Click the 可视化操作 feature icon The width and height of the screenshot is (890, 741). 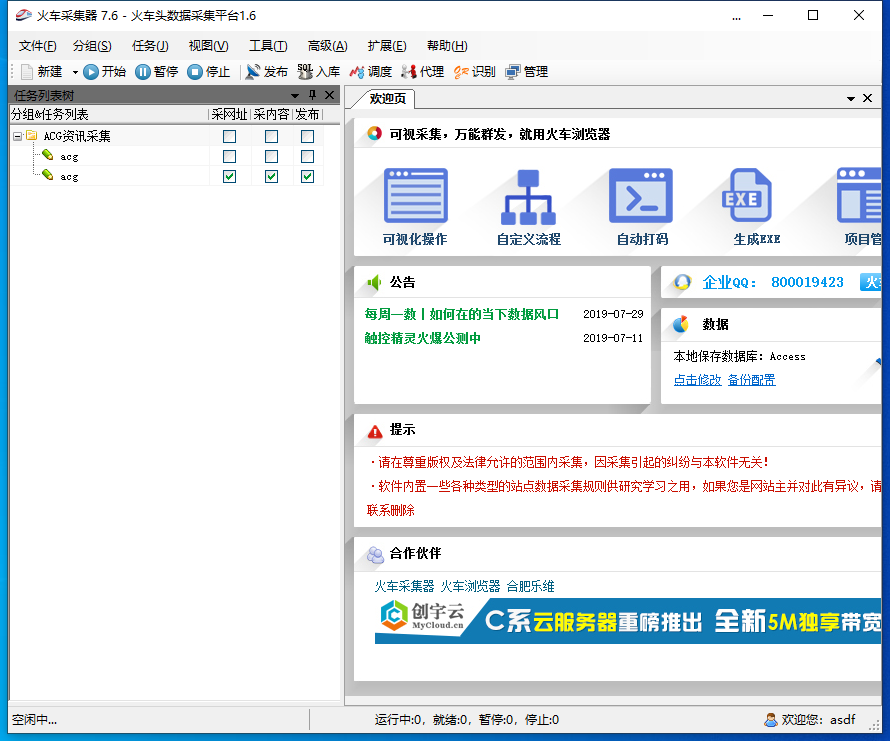(415, 195)
